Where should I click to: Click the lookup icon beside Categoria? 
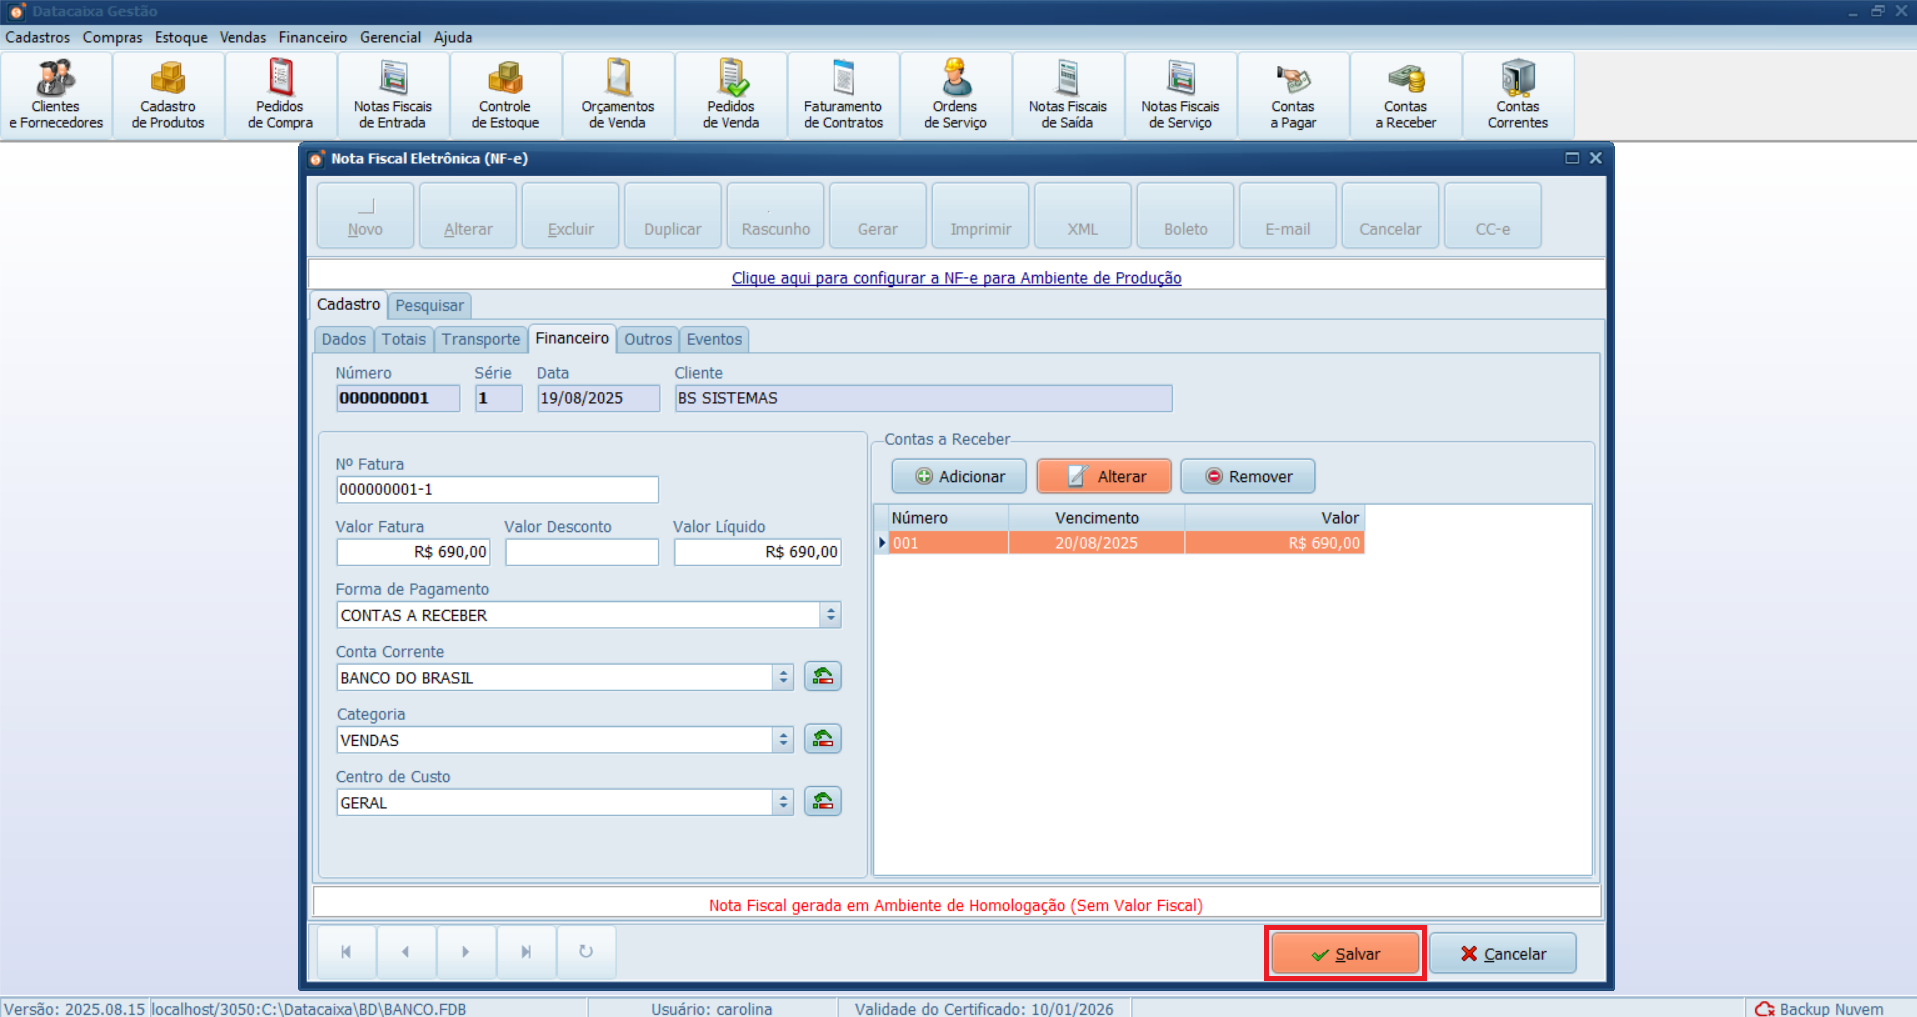tap(822, 739)
